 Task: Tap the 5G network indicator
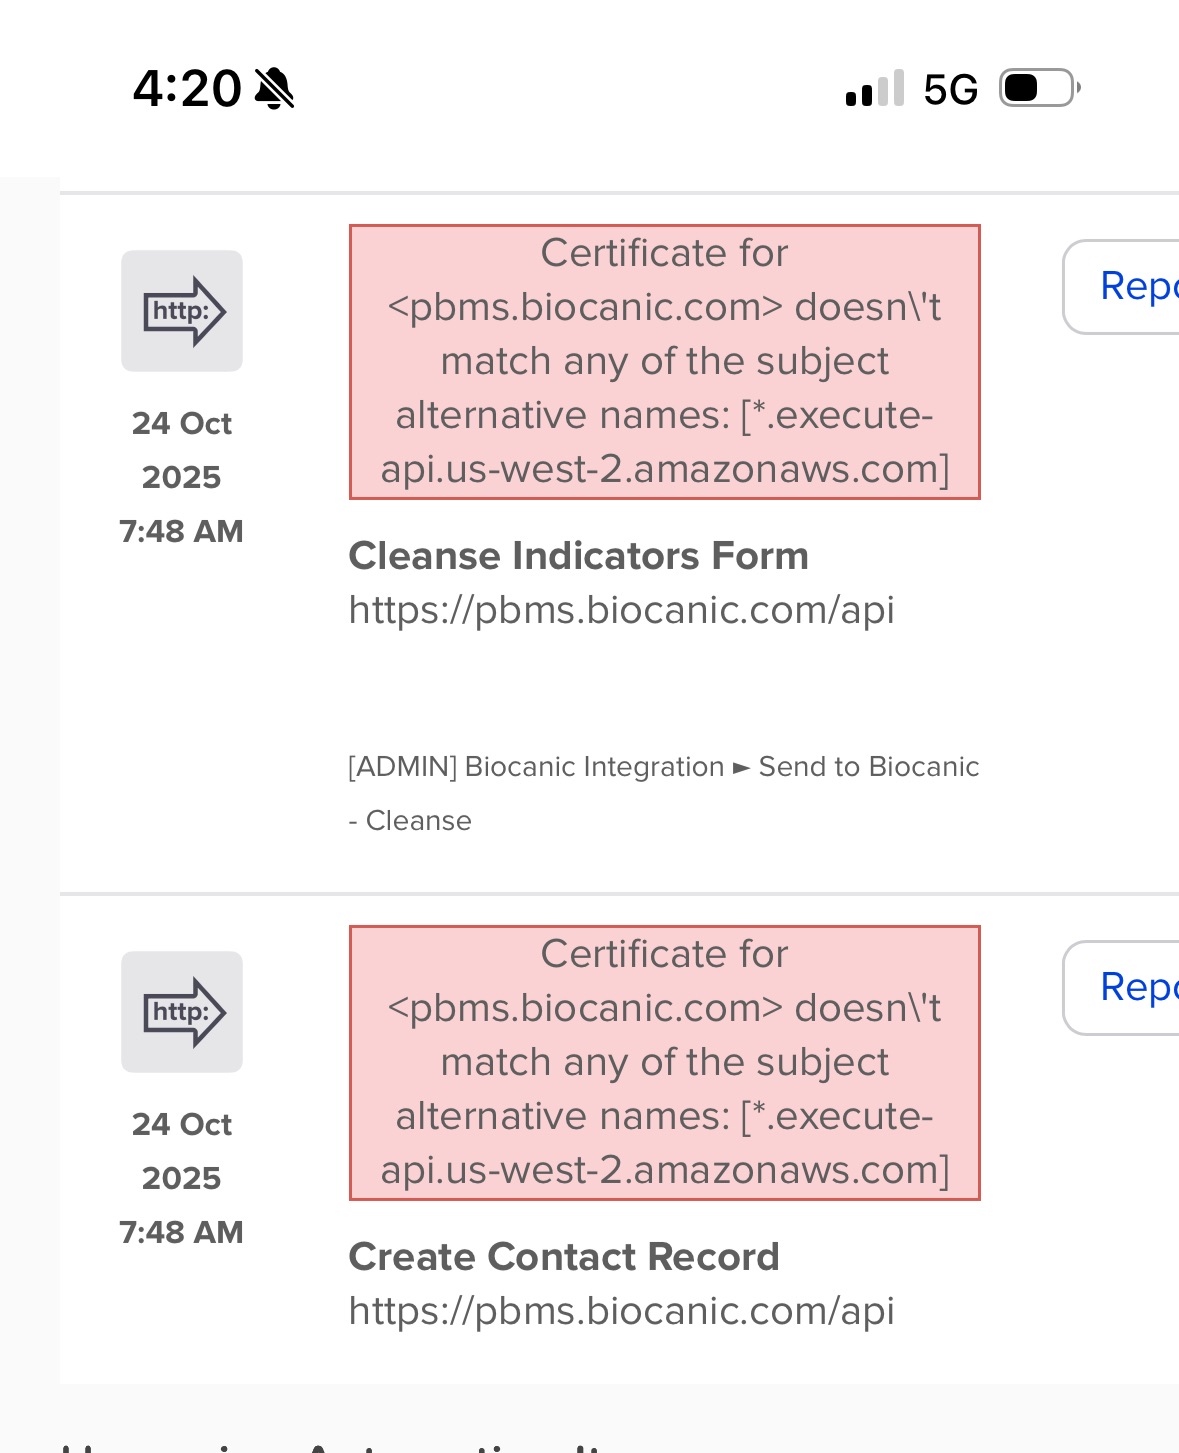coord(950,90)
